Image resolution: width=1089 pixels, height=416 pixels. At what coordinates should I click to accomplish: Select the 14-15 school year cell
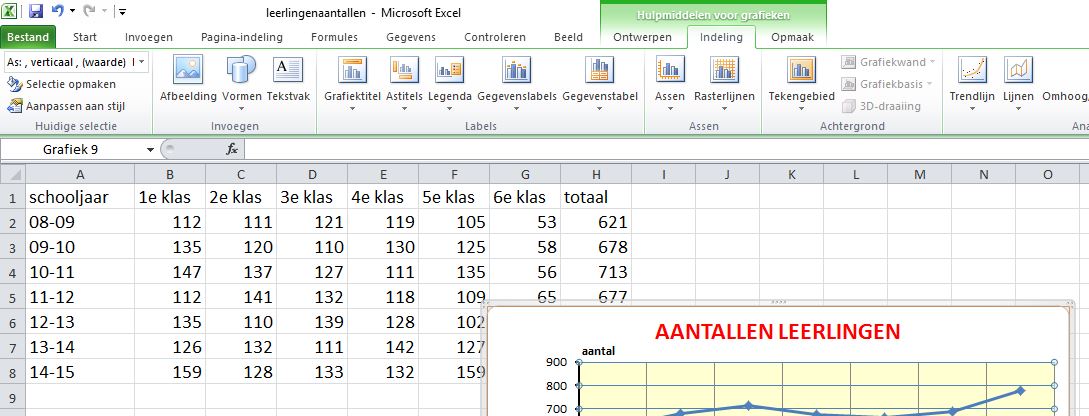81,372
